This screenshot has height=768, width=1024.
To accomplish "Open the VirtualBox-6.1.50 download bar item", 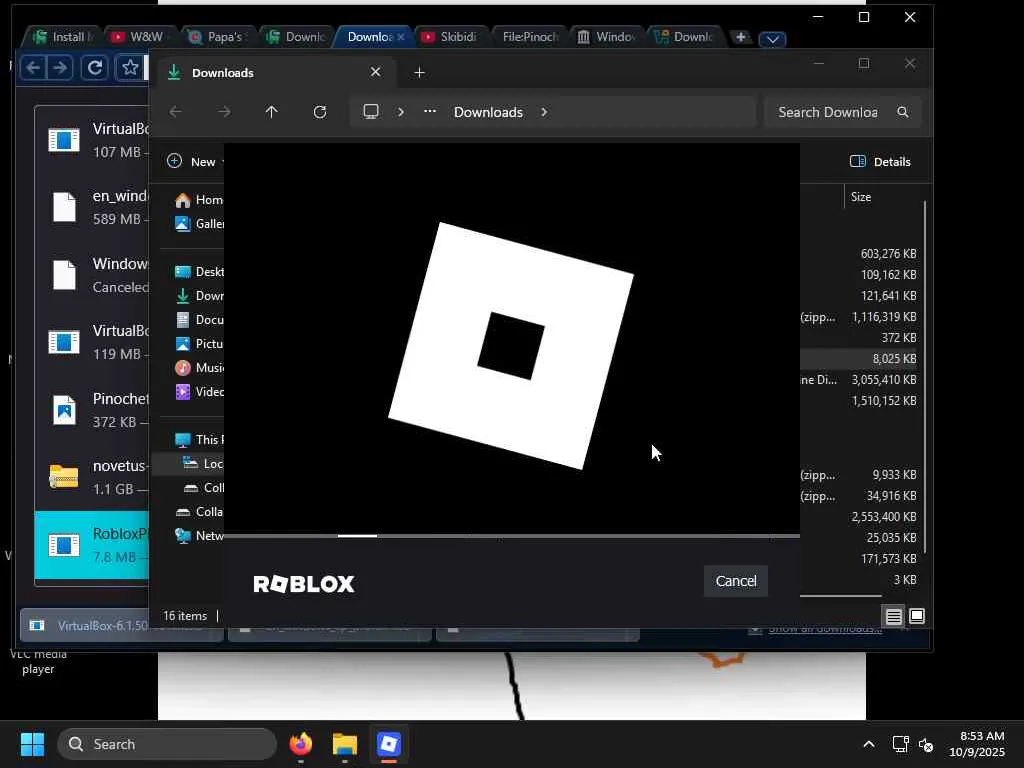I will click(x=122, y=626).
